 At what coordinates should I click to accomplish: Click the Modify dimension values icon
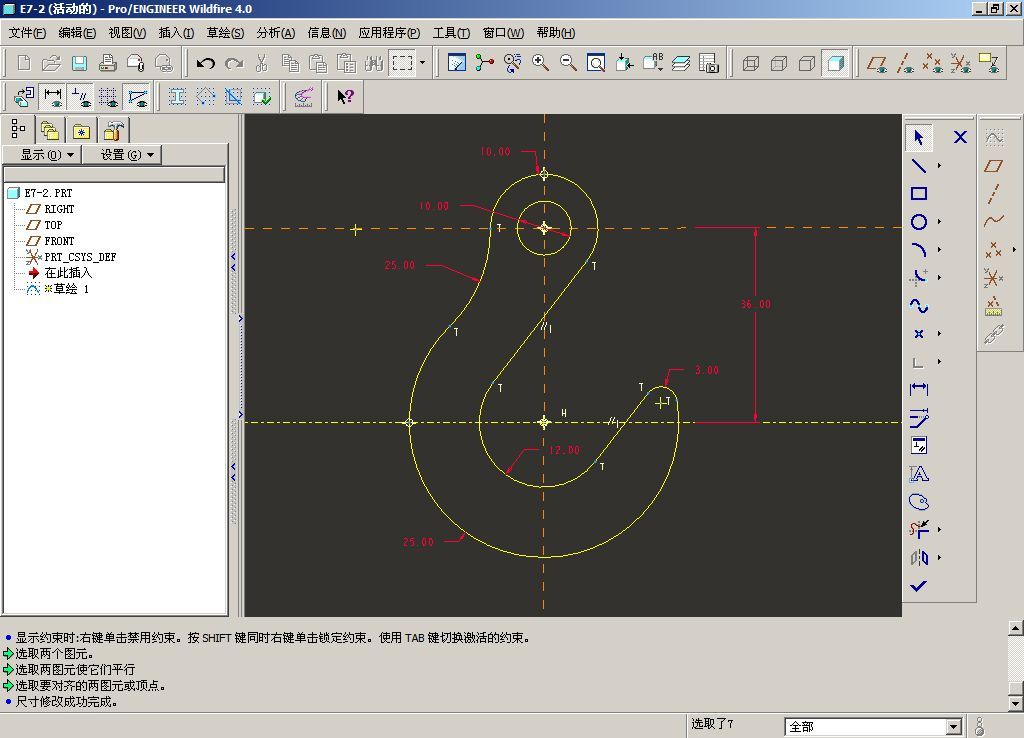tap(918, 417)
